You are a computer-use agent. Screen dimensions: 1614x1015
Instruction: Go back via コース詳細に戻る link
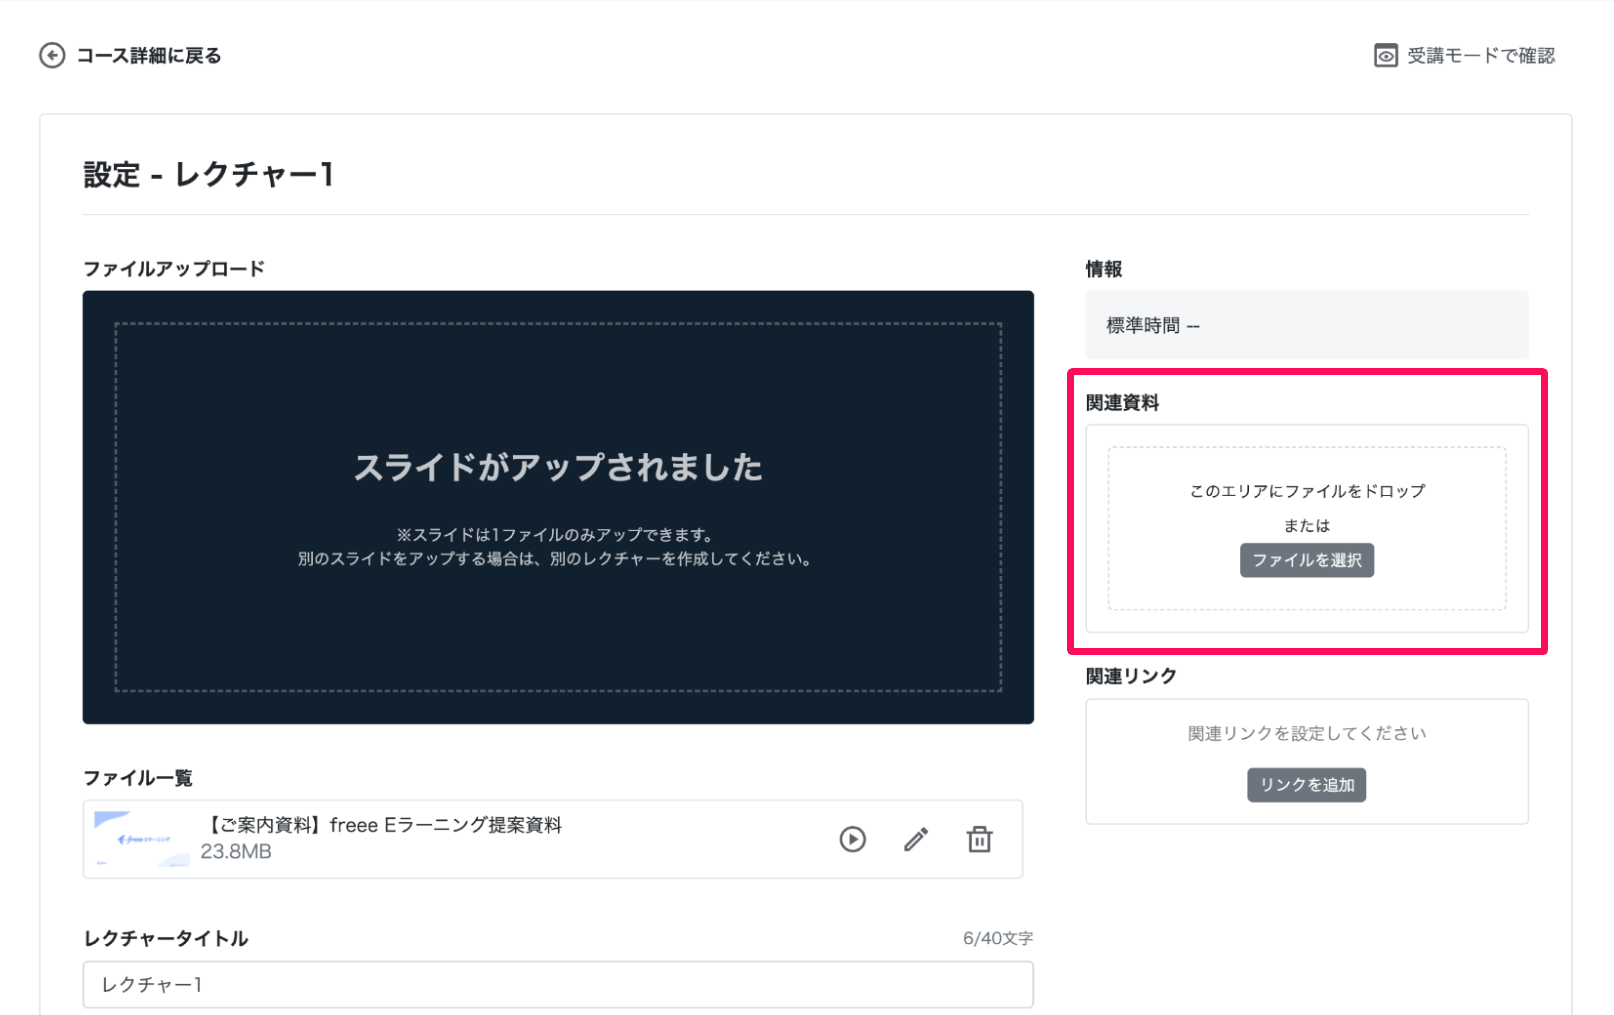[x=149, y=56]
